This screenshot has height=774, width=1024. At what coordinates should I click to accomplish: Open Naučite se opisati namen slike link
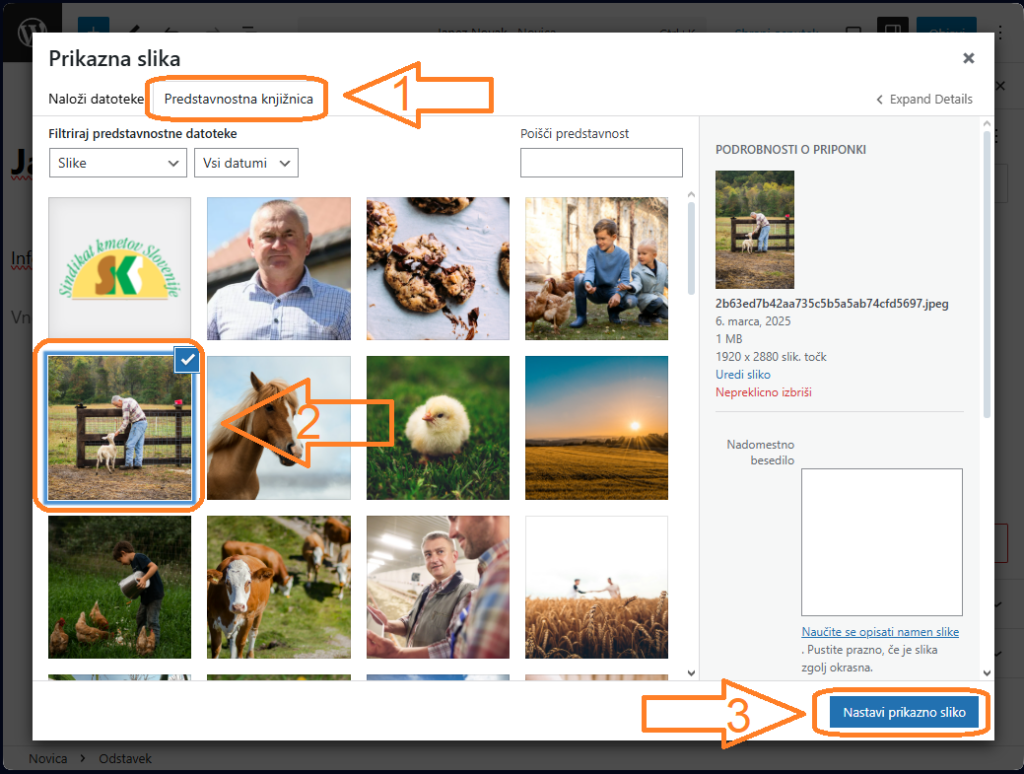point(880,632)
